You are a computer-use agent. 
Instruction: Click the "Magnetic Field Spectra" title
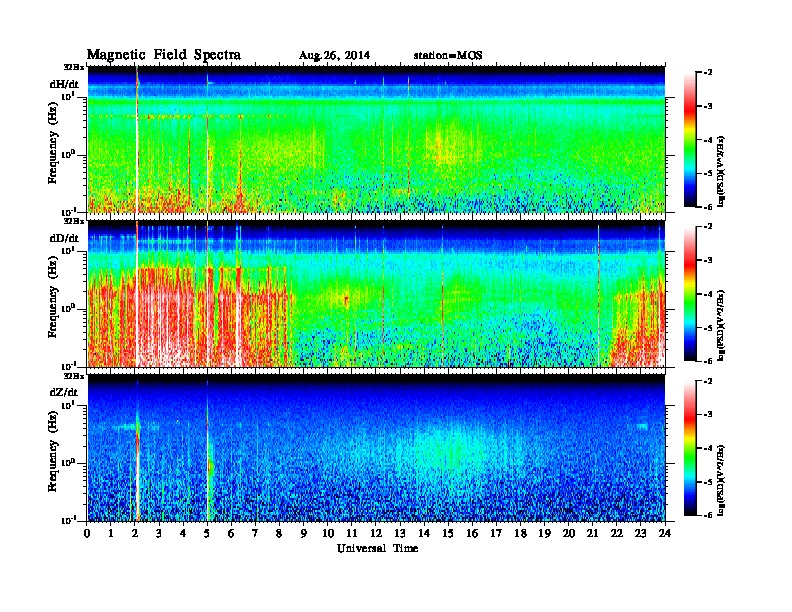[x=164, y=55]
